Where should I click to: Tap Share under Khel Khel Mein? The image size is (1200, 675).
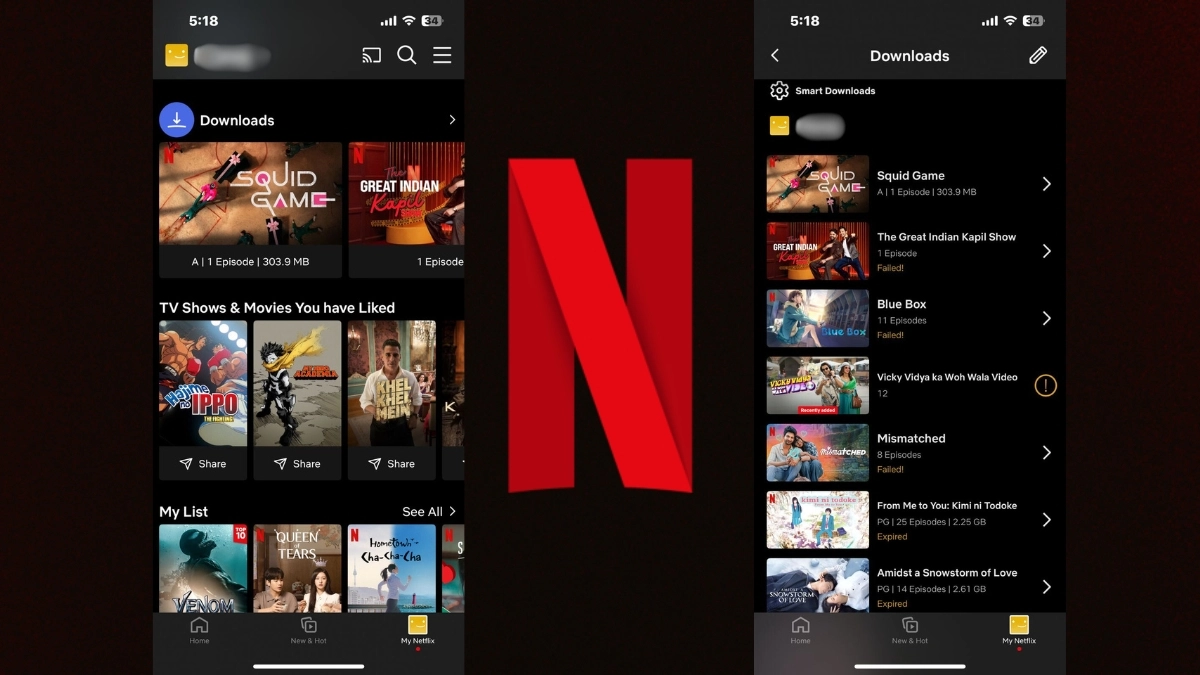click(x=391, y=463)
